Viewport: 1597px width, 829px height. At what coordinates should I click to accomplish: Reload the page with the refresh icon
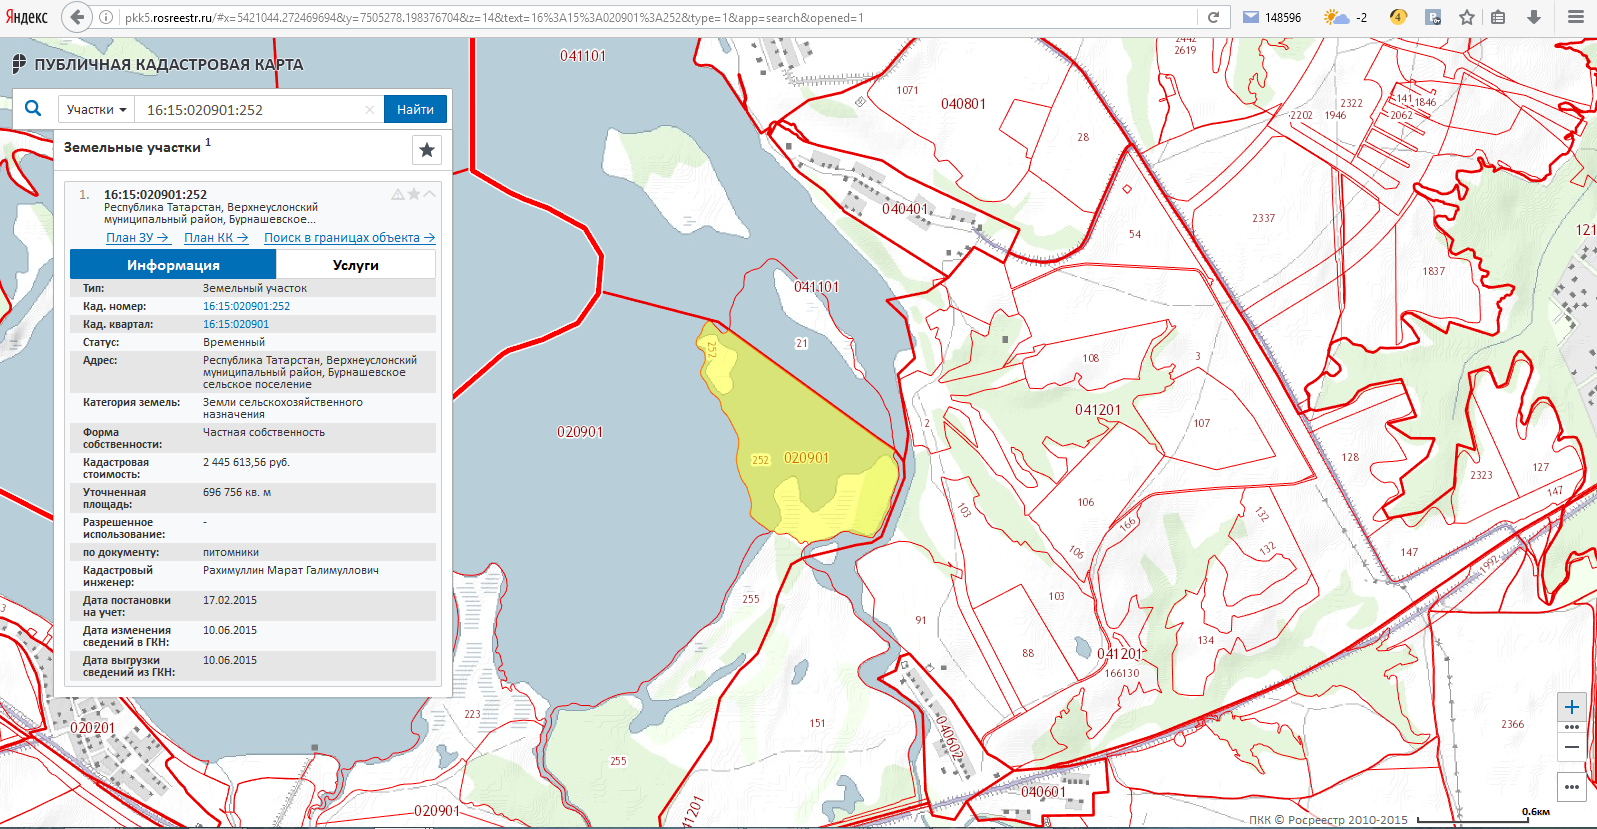(x=1213, y=17)
